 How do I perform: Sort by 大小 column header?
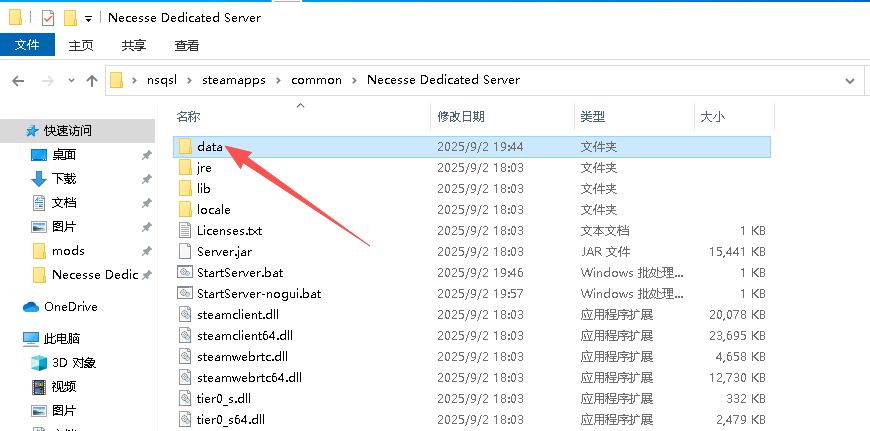pos(712,117)
